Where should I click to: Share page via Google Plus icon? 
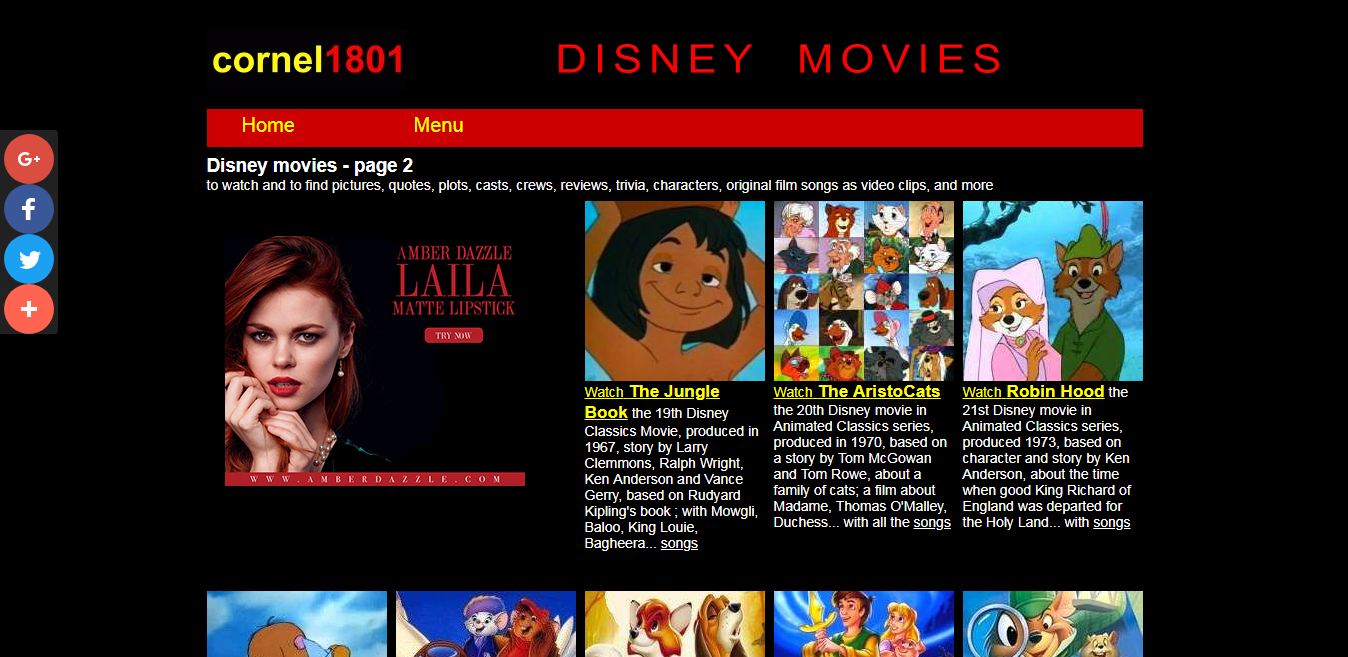pos(29,159)
